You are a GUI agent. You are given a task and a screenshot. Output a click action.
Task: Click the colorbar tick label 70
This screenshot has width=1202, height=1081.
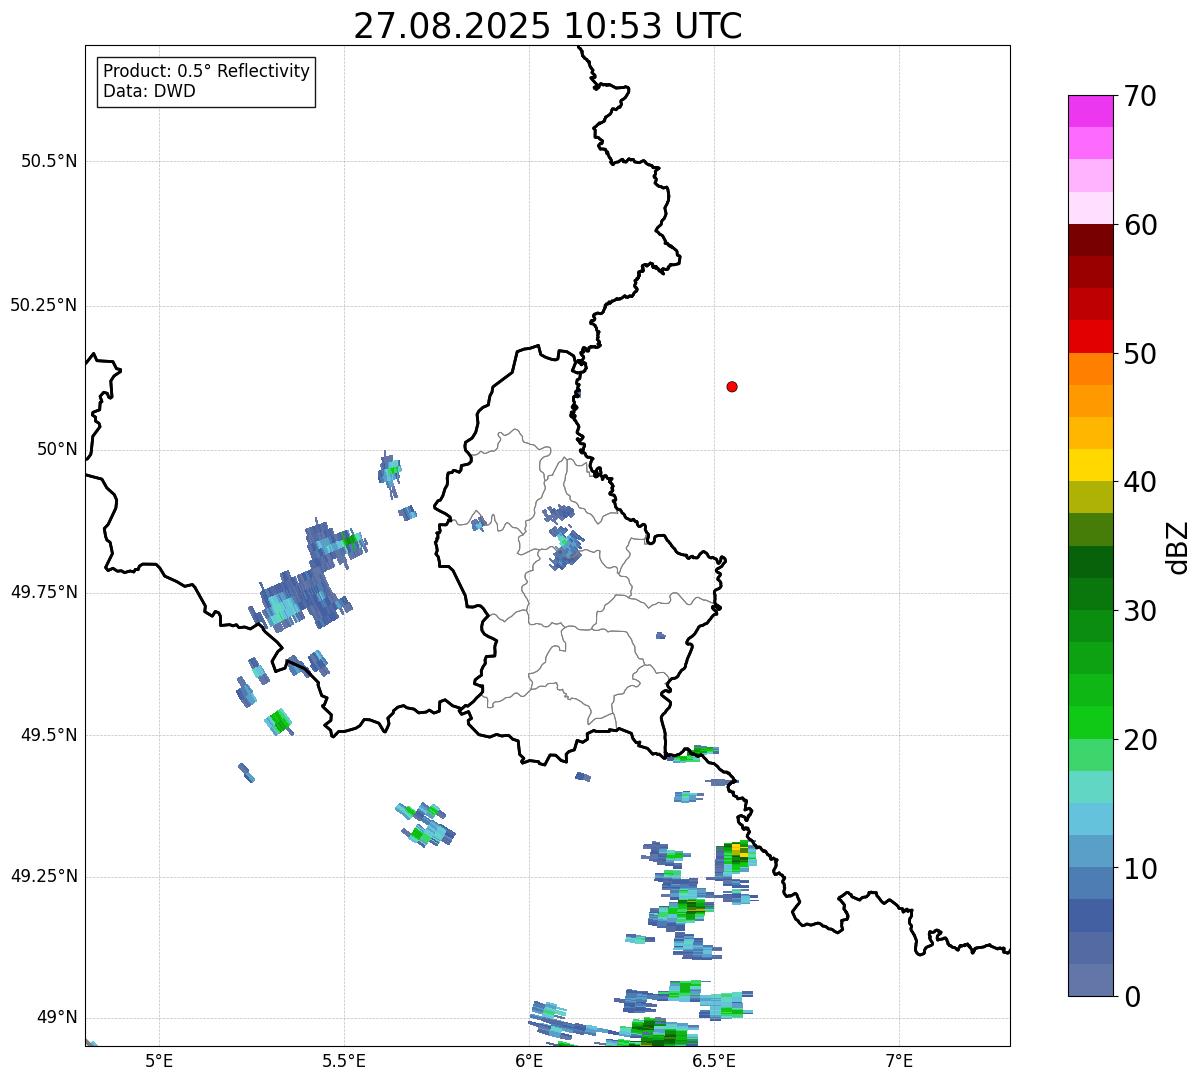(1140, 96)
